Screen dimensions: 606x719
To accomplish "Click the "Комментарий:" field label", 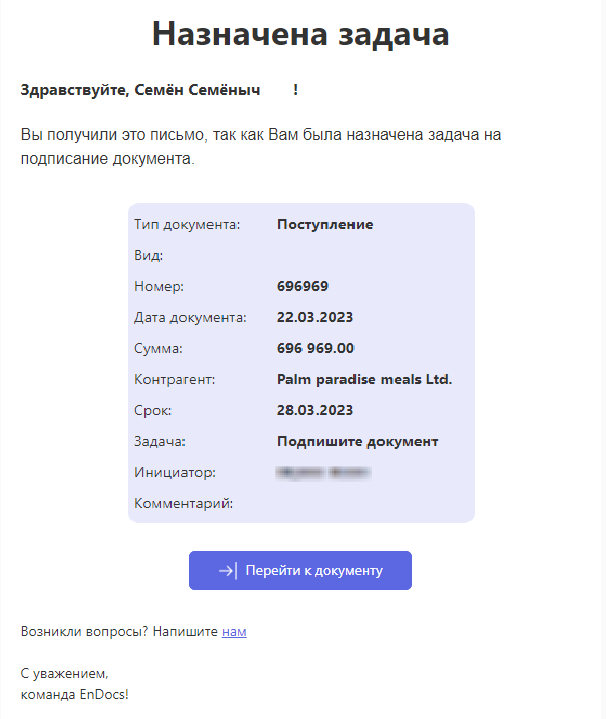I will [x=183, y=503].
